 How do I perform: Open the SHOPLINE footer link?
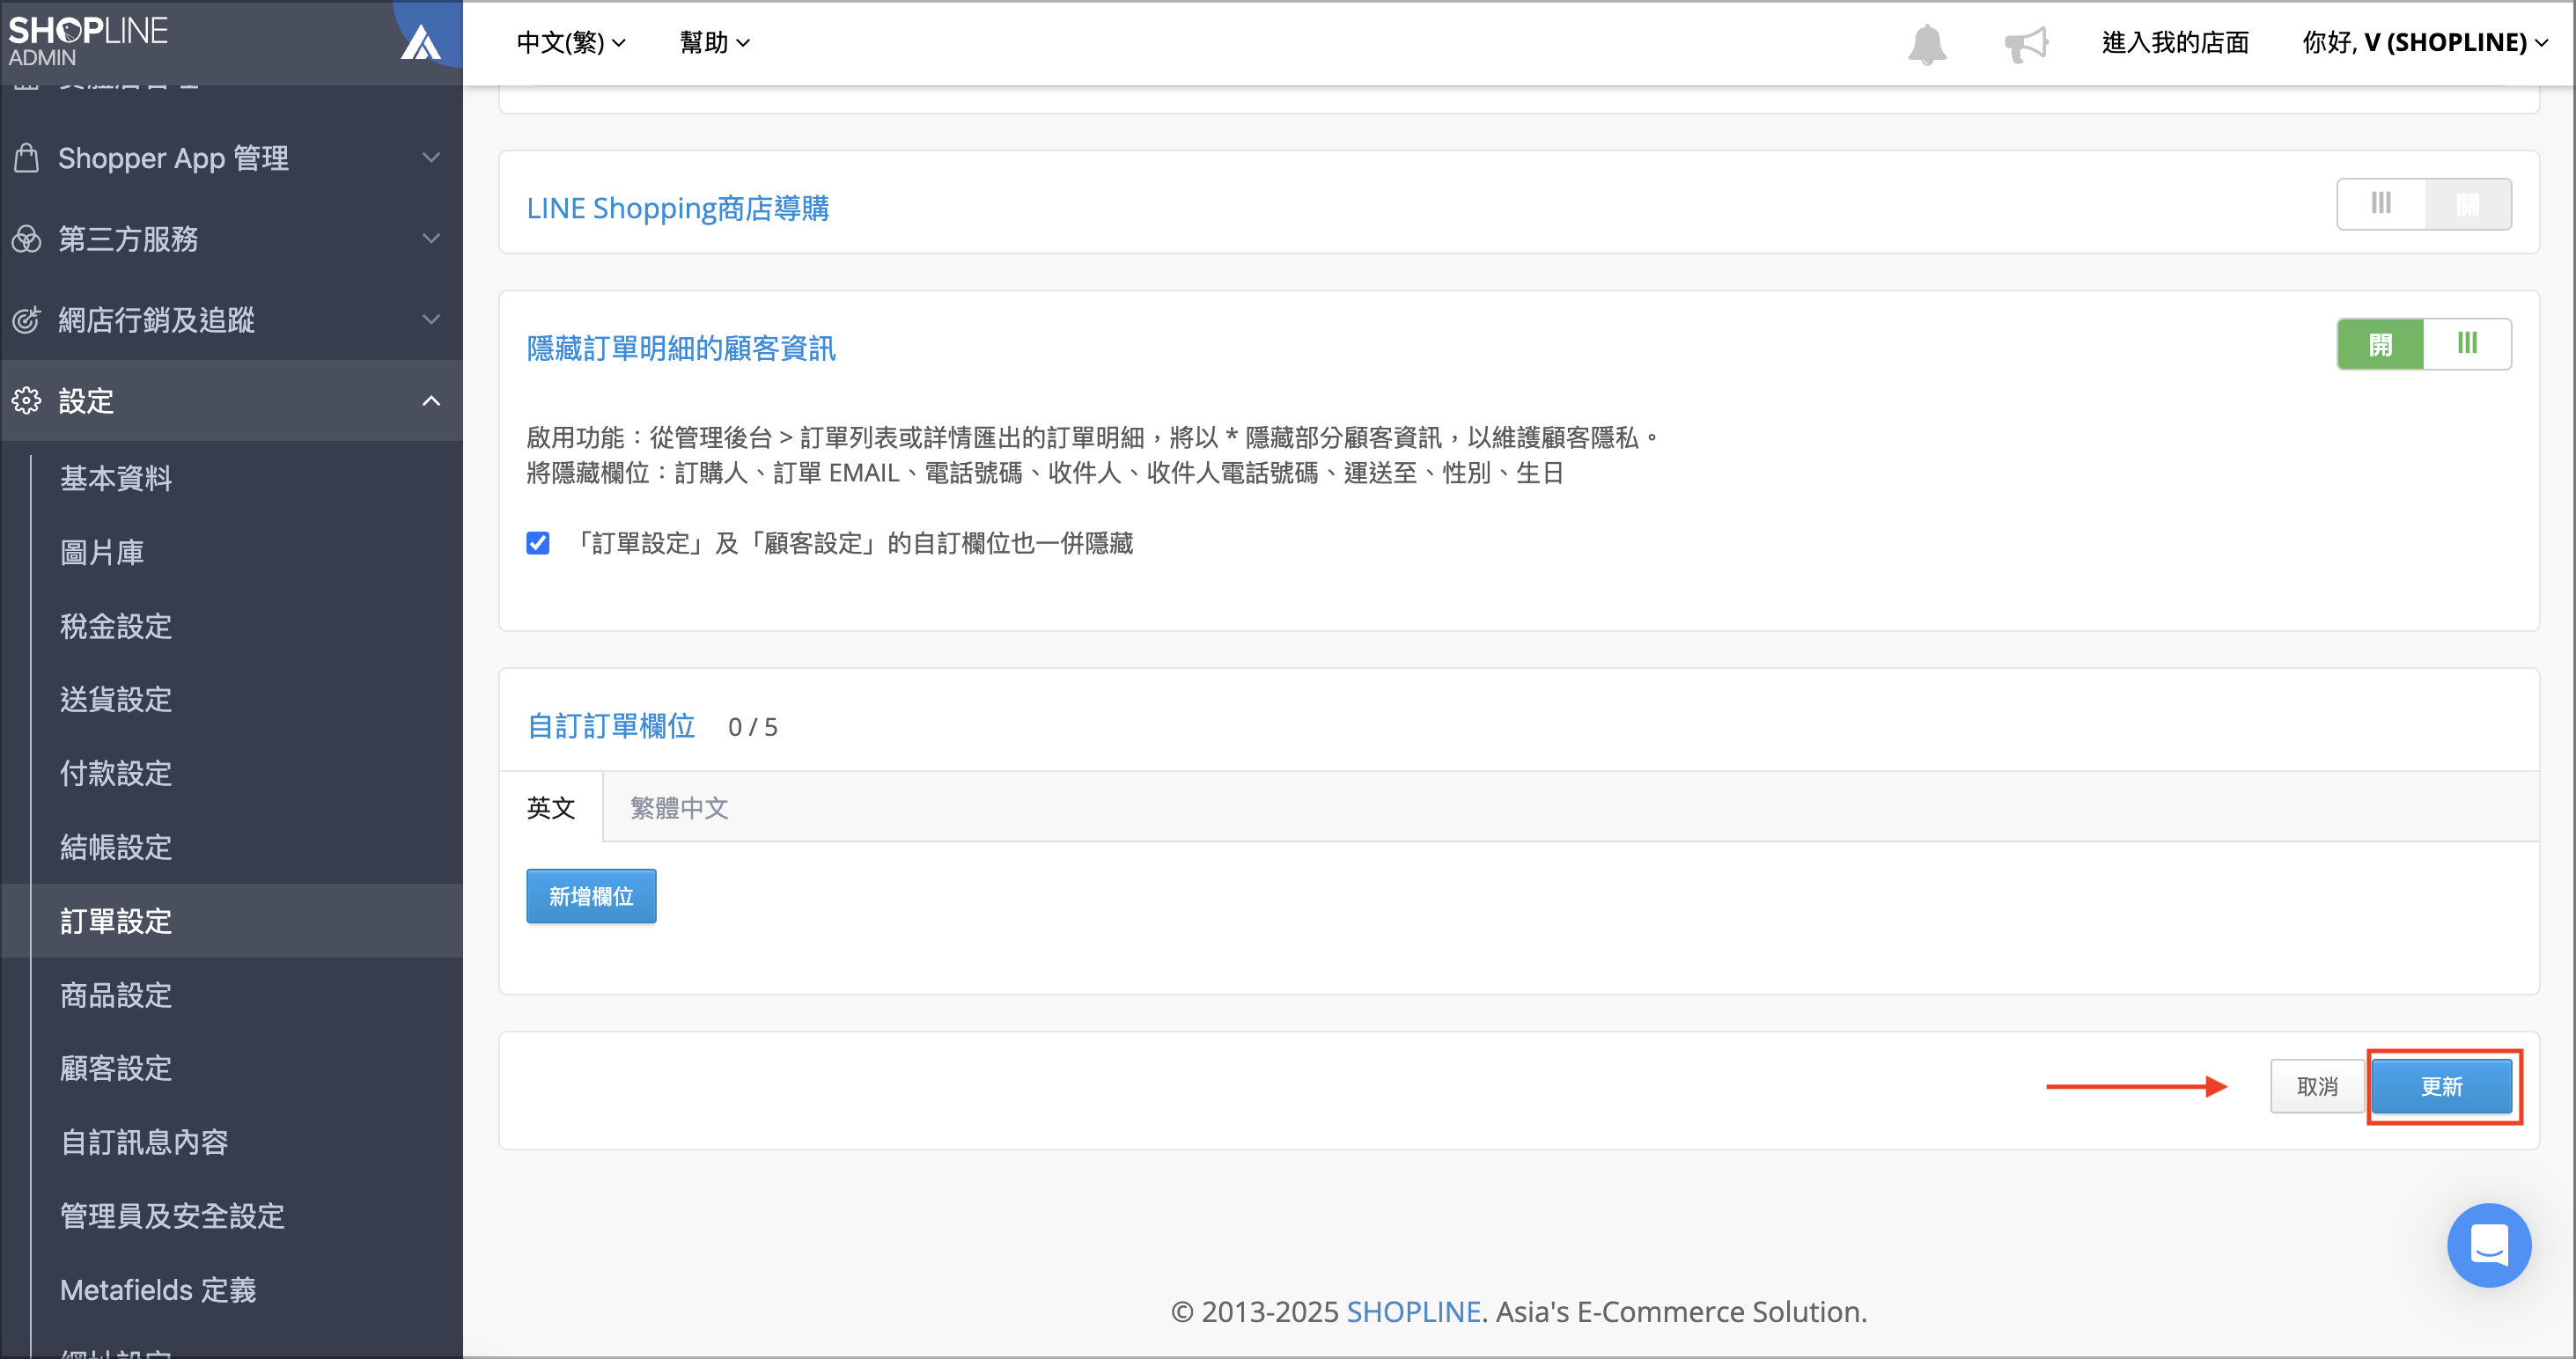click(x=1413, y=1311)
